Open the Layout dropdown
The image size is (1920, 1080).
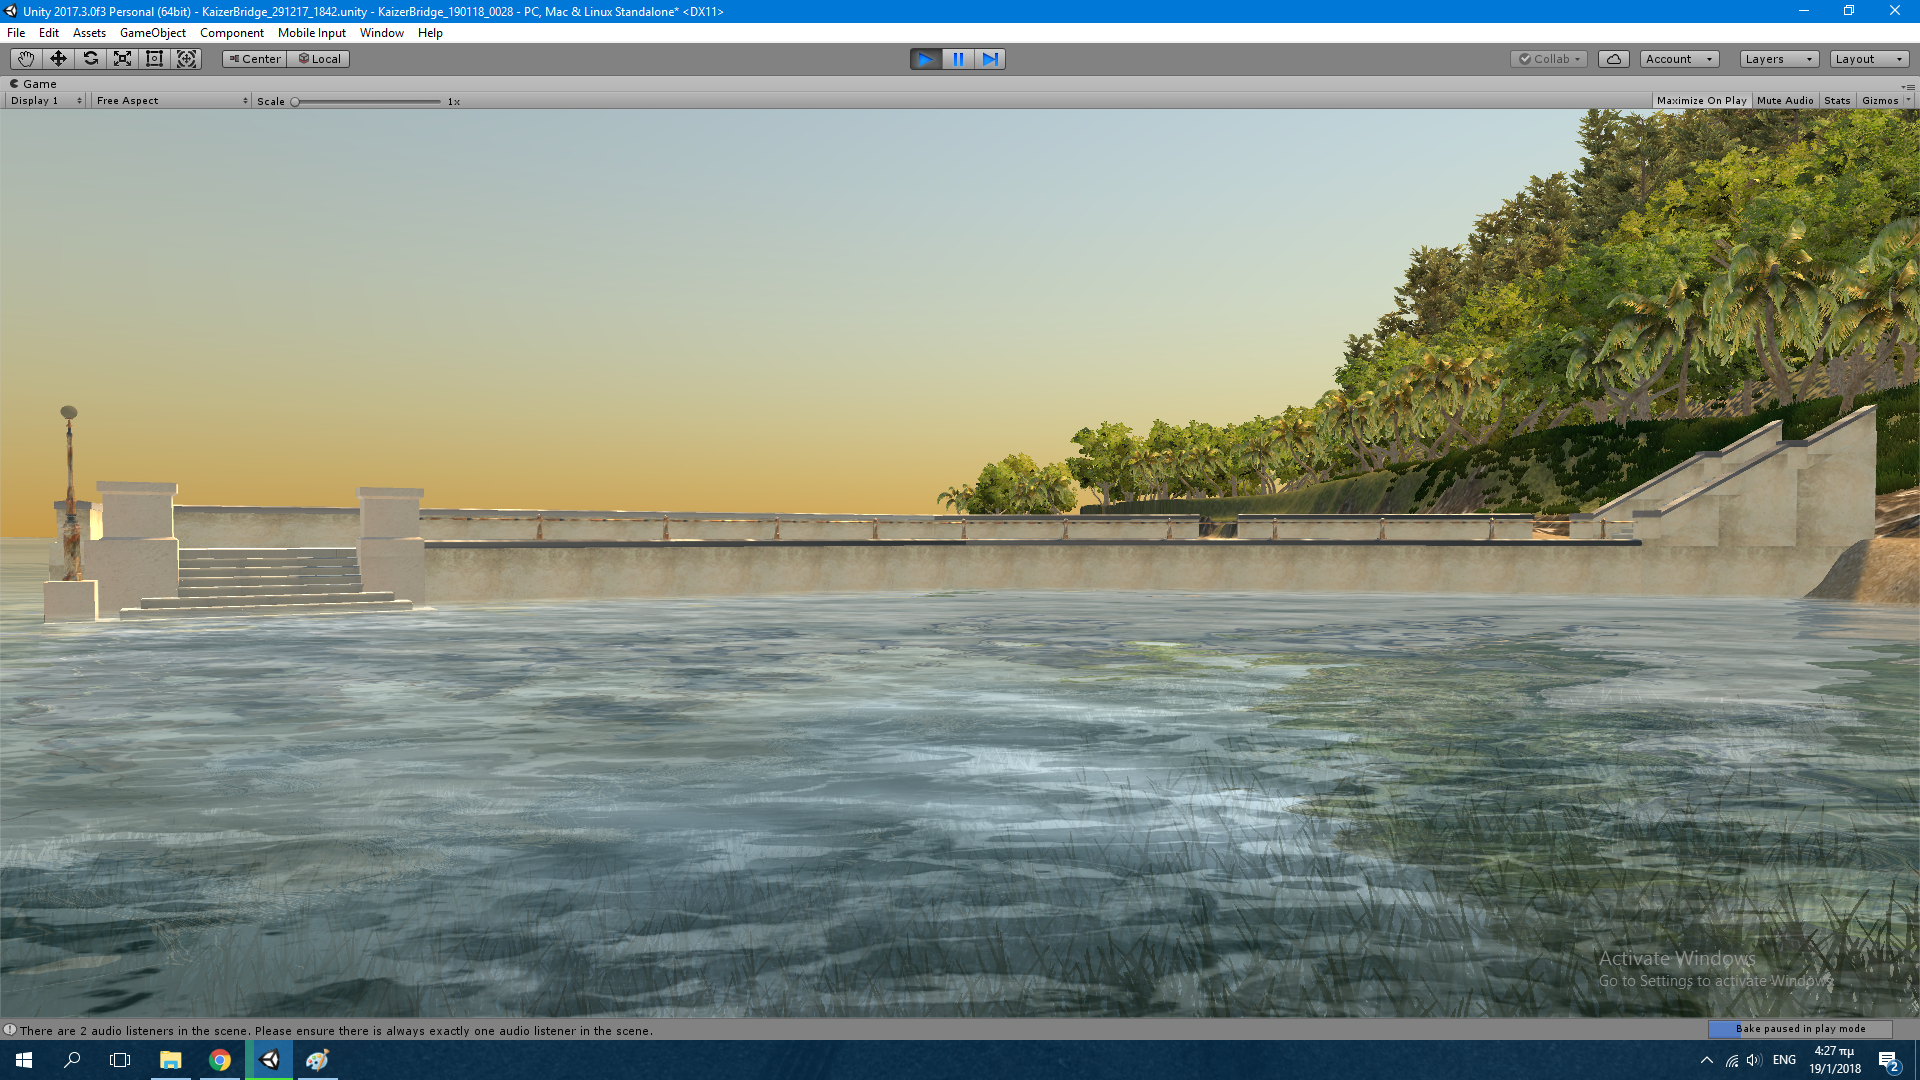1868,59
